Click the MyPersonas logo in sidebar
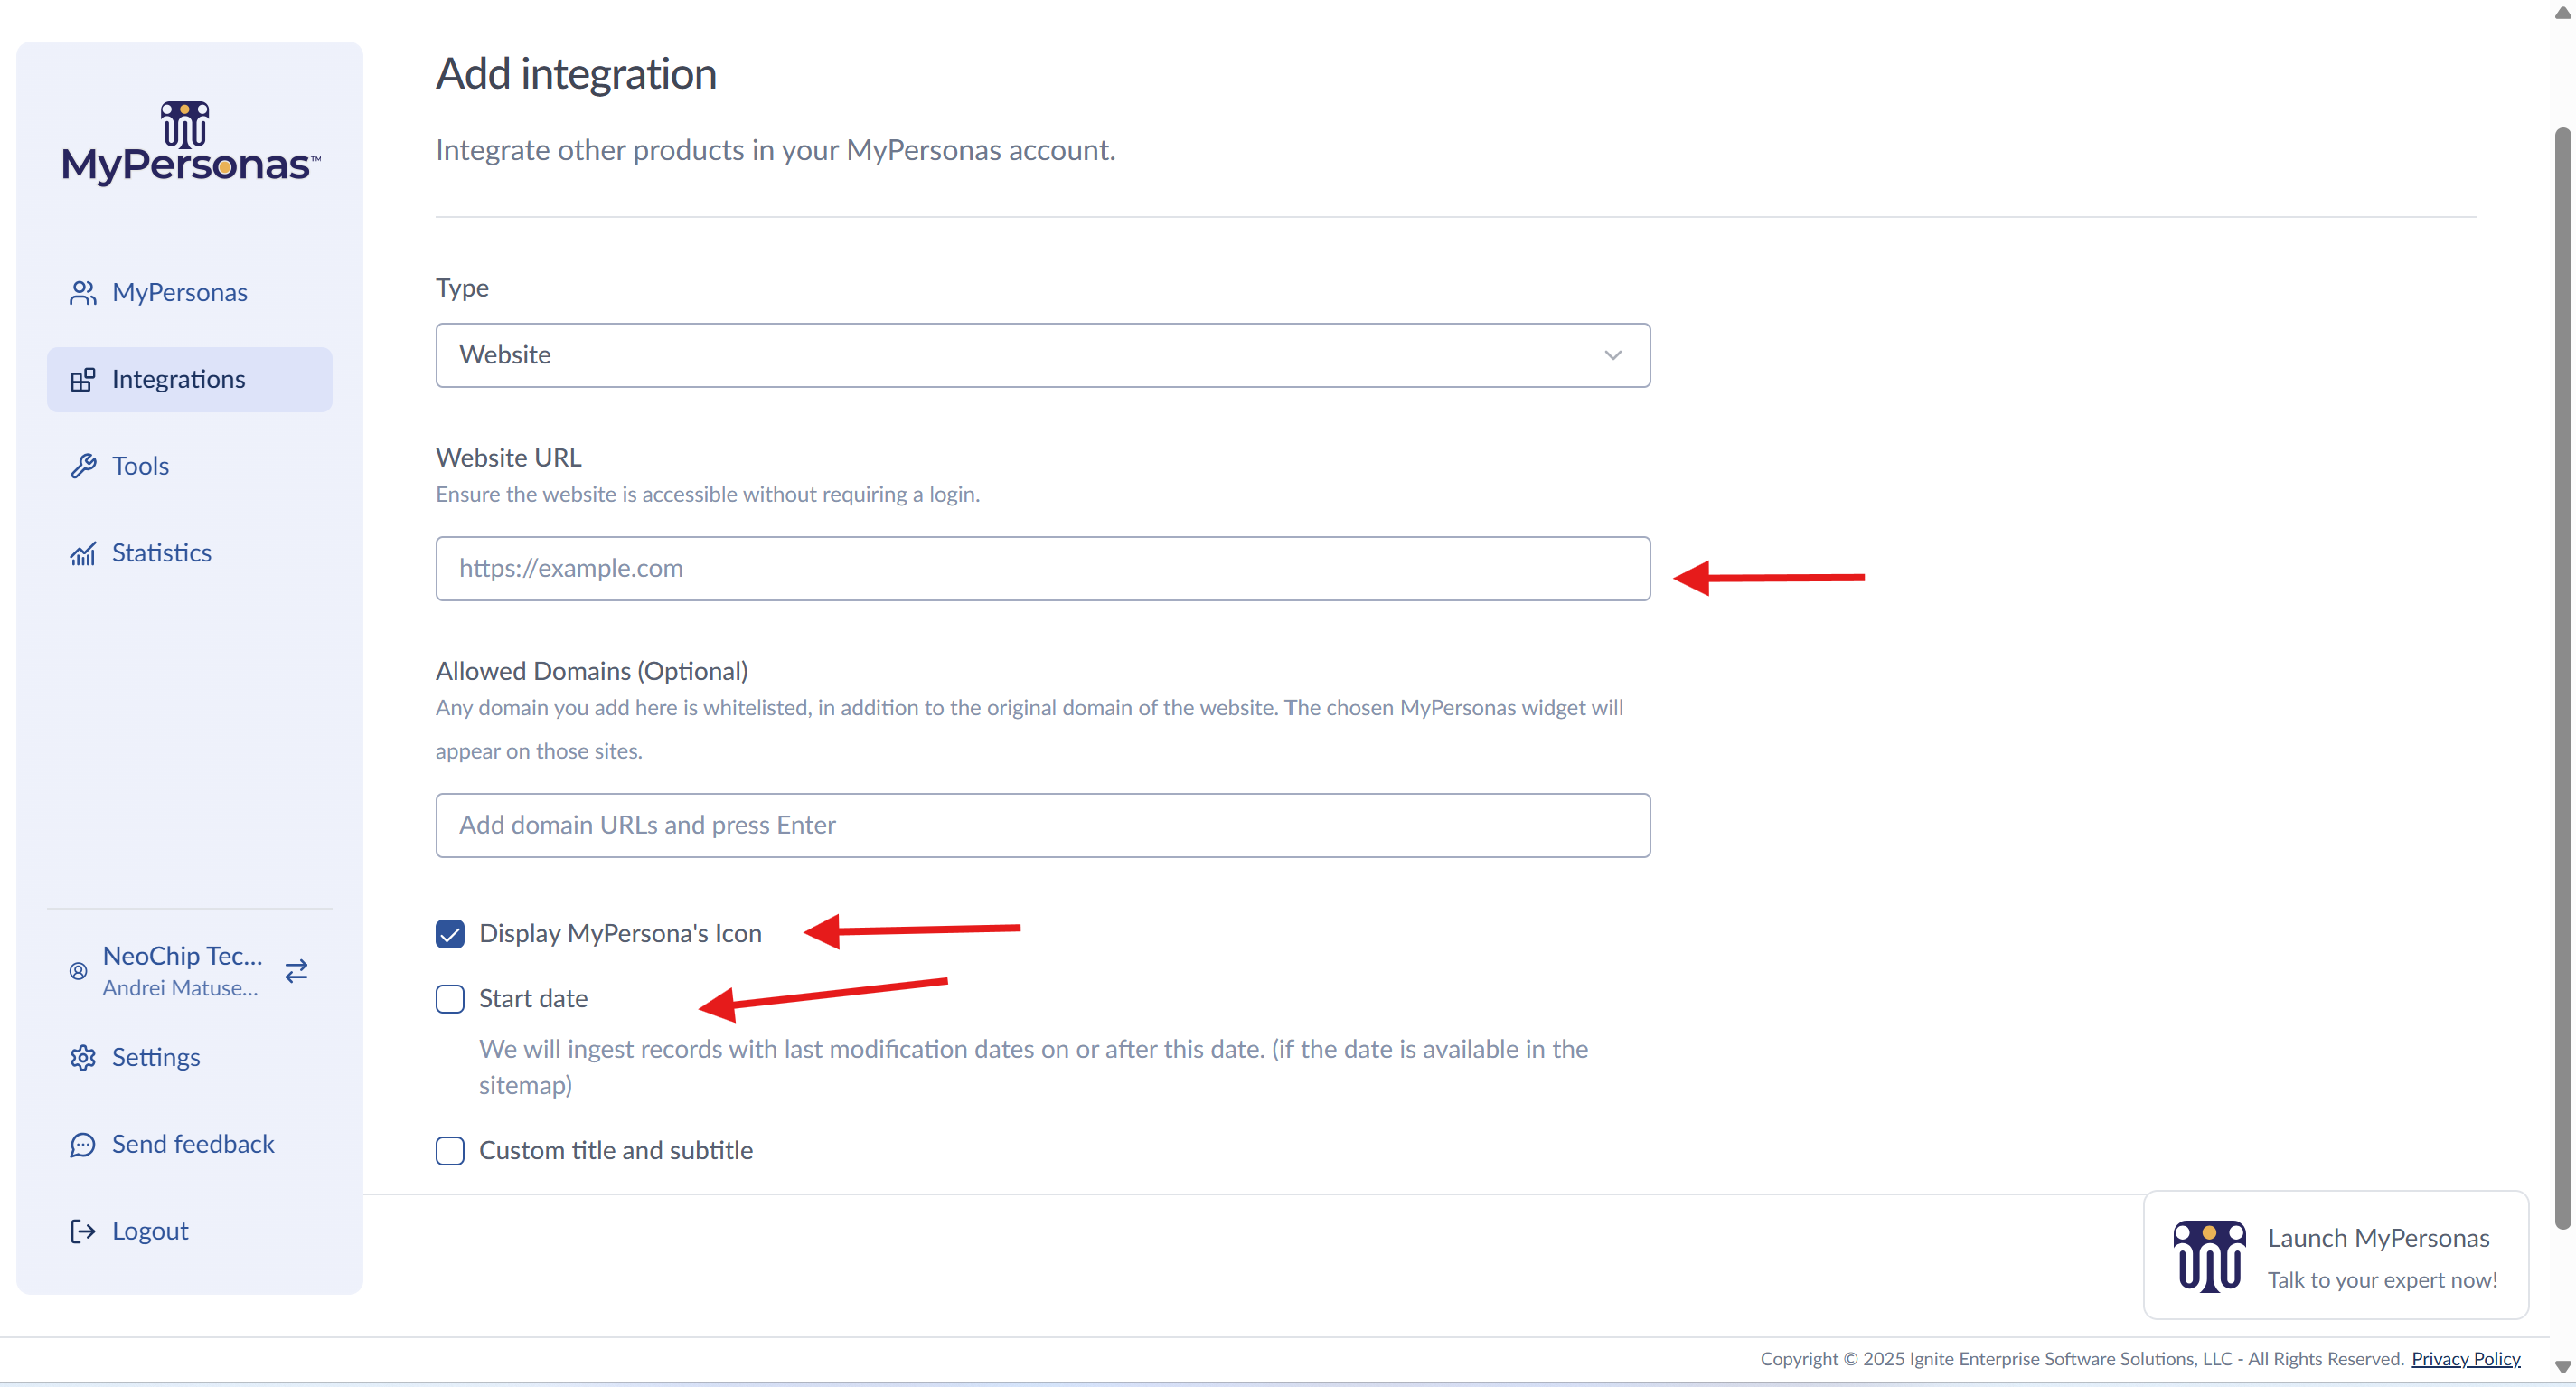 point(190,143)
